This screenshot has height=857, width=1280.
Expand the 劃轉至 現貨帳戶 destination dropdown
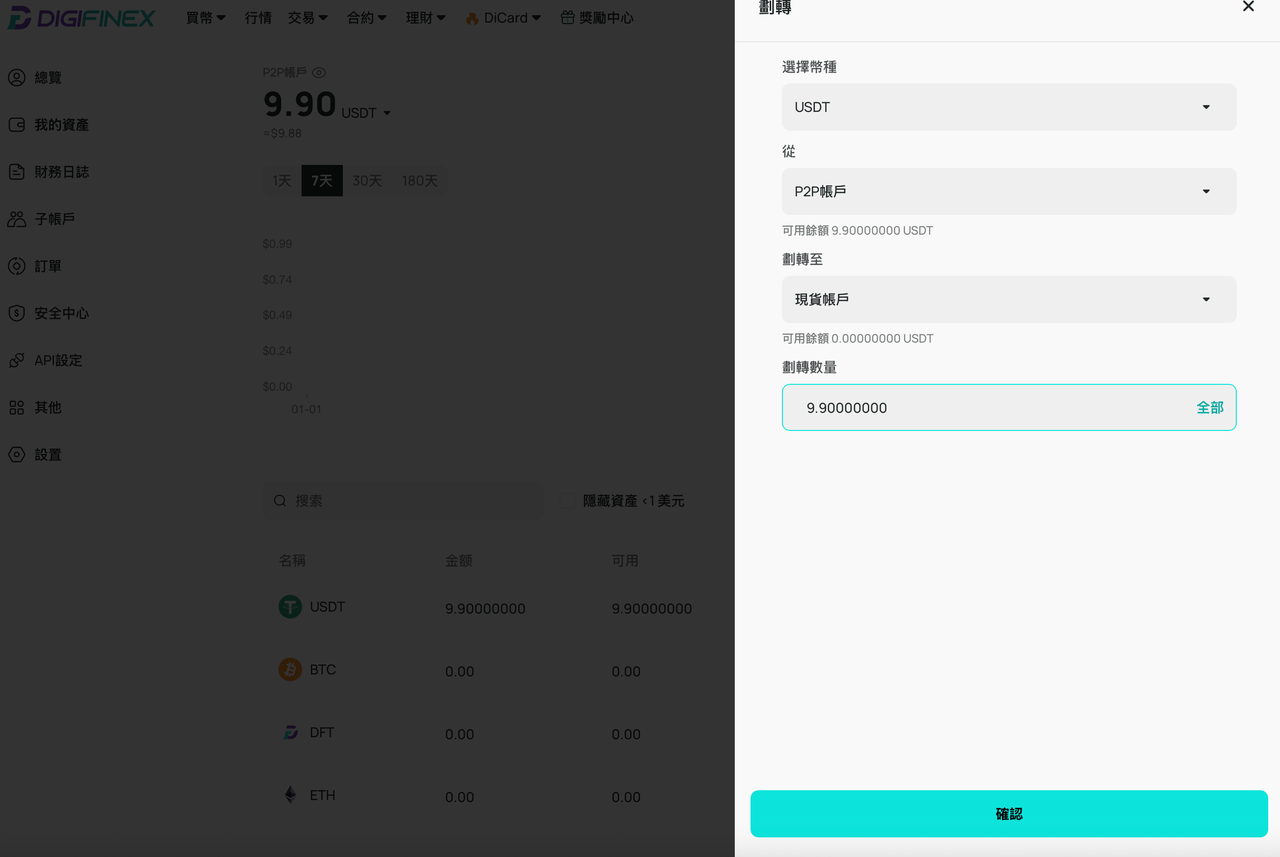point(1009,299)
